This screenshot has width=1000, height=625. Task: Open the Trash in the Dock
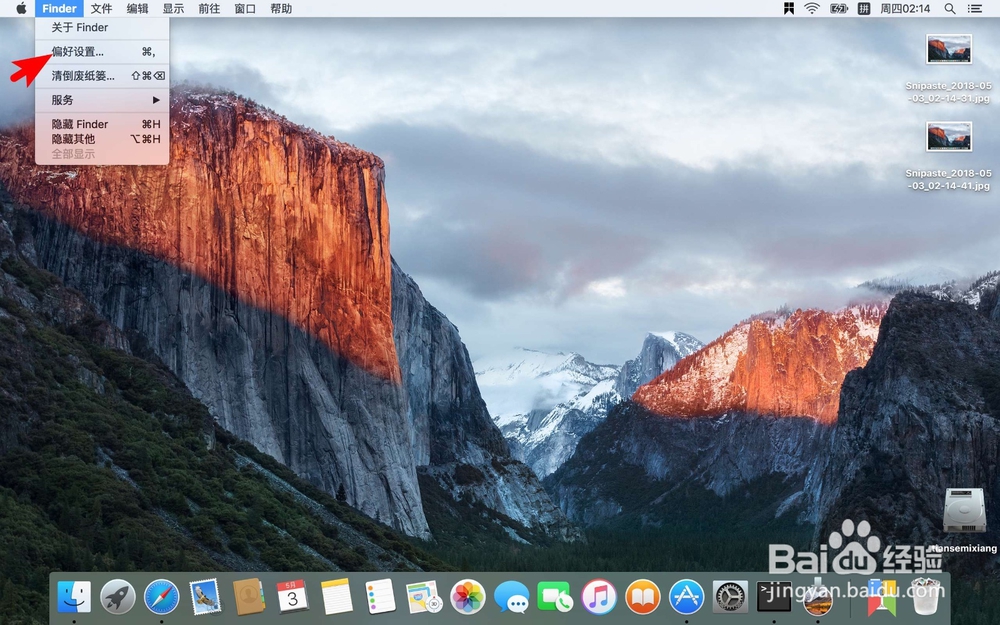tap(926, 597)
